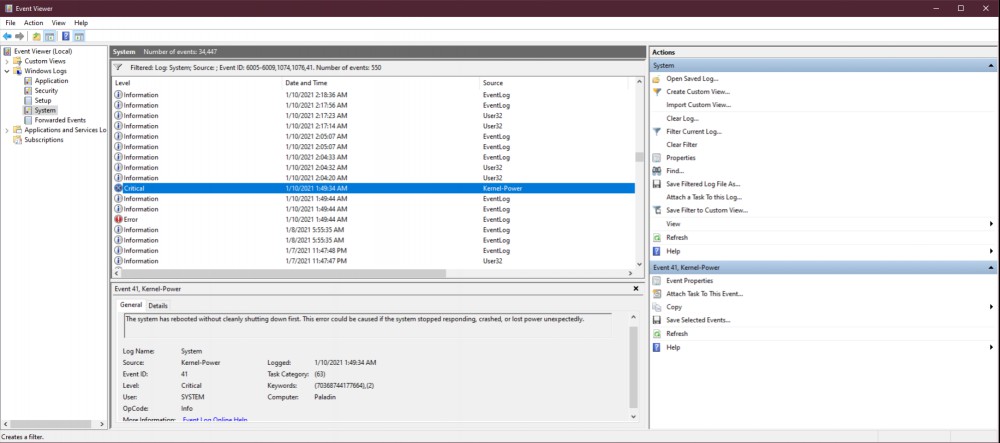The height and width of the screenshot is (443, 1000).
Task: Open the Action menu
Action: tap(33, 23)
